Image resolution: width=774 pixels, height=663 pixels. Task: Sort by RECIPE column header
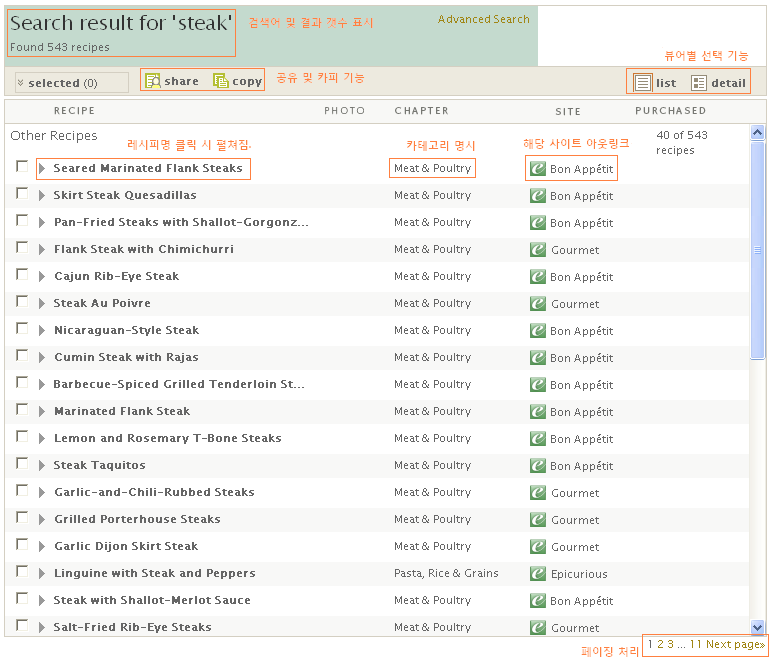click(75, 111)
